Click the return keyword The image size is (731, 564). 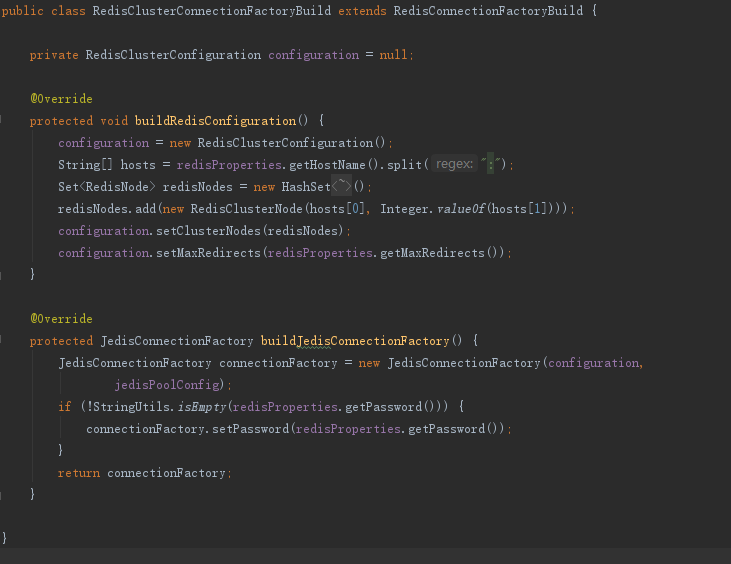[79, 473]
